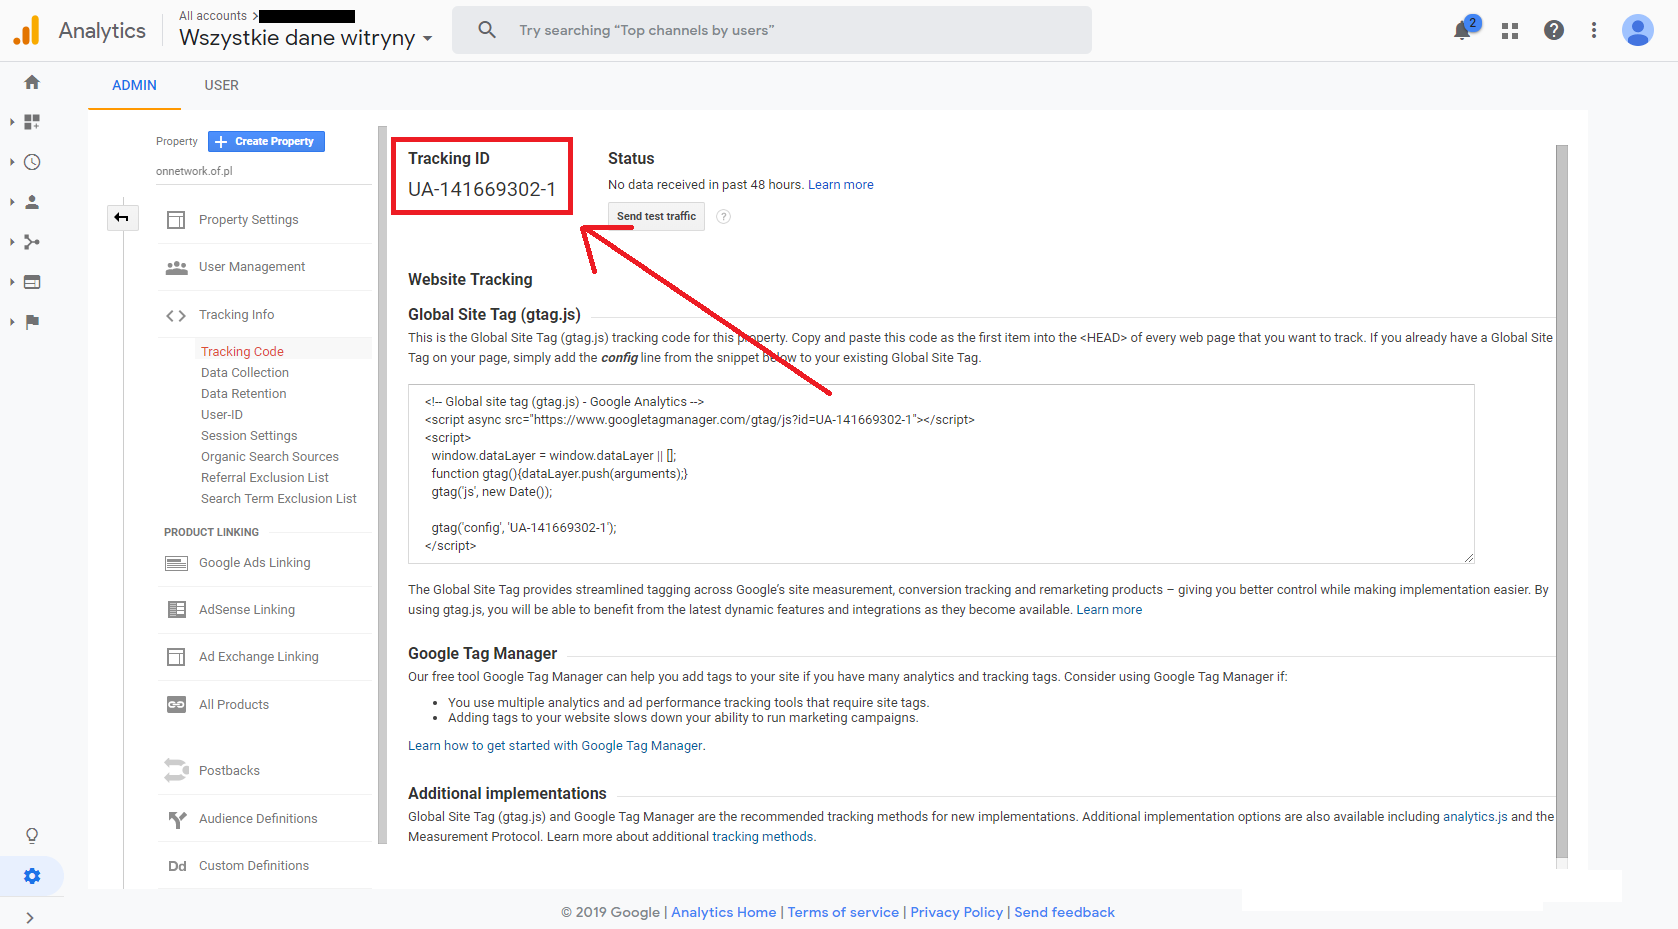1678x929 pixels.
Task: Open the Audience person icon report
Action: tap(32, 202)
